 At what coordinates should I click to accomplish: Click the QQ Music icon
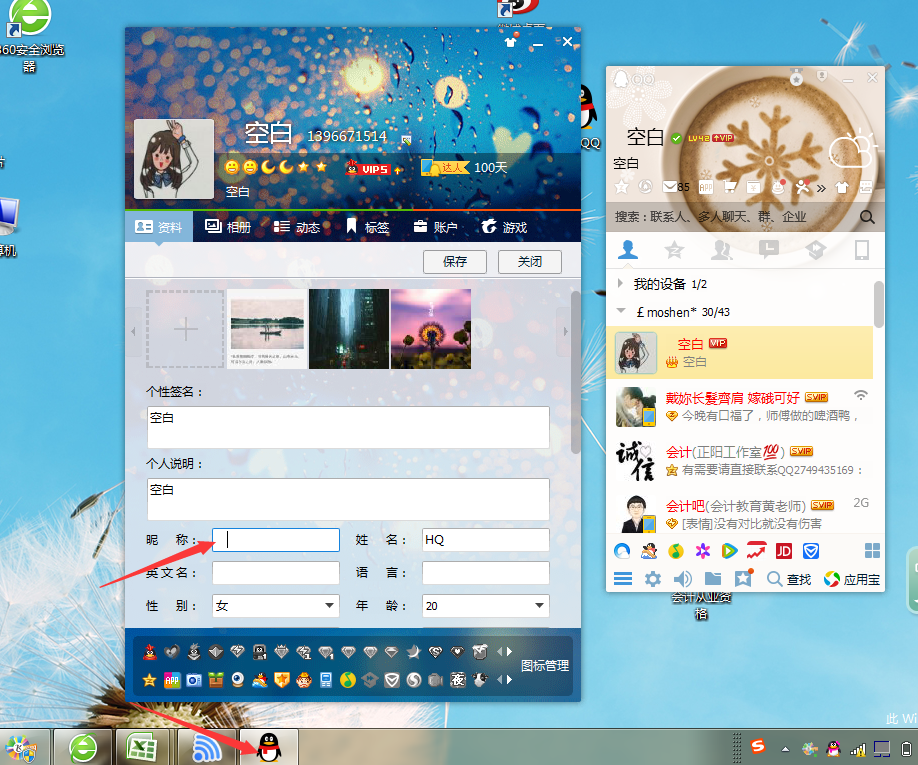pos(676,551)
